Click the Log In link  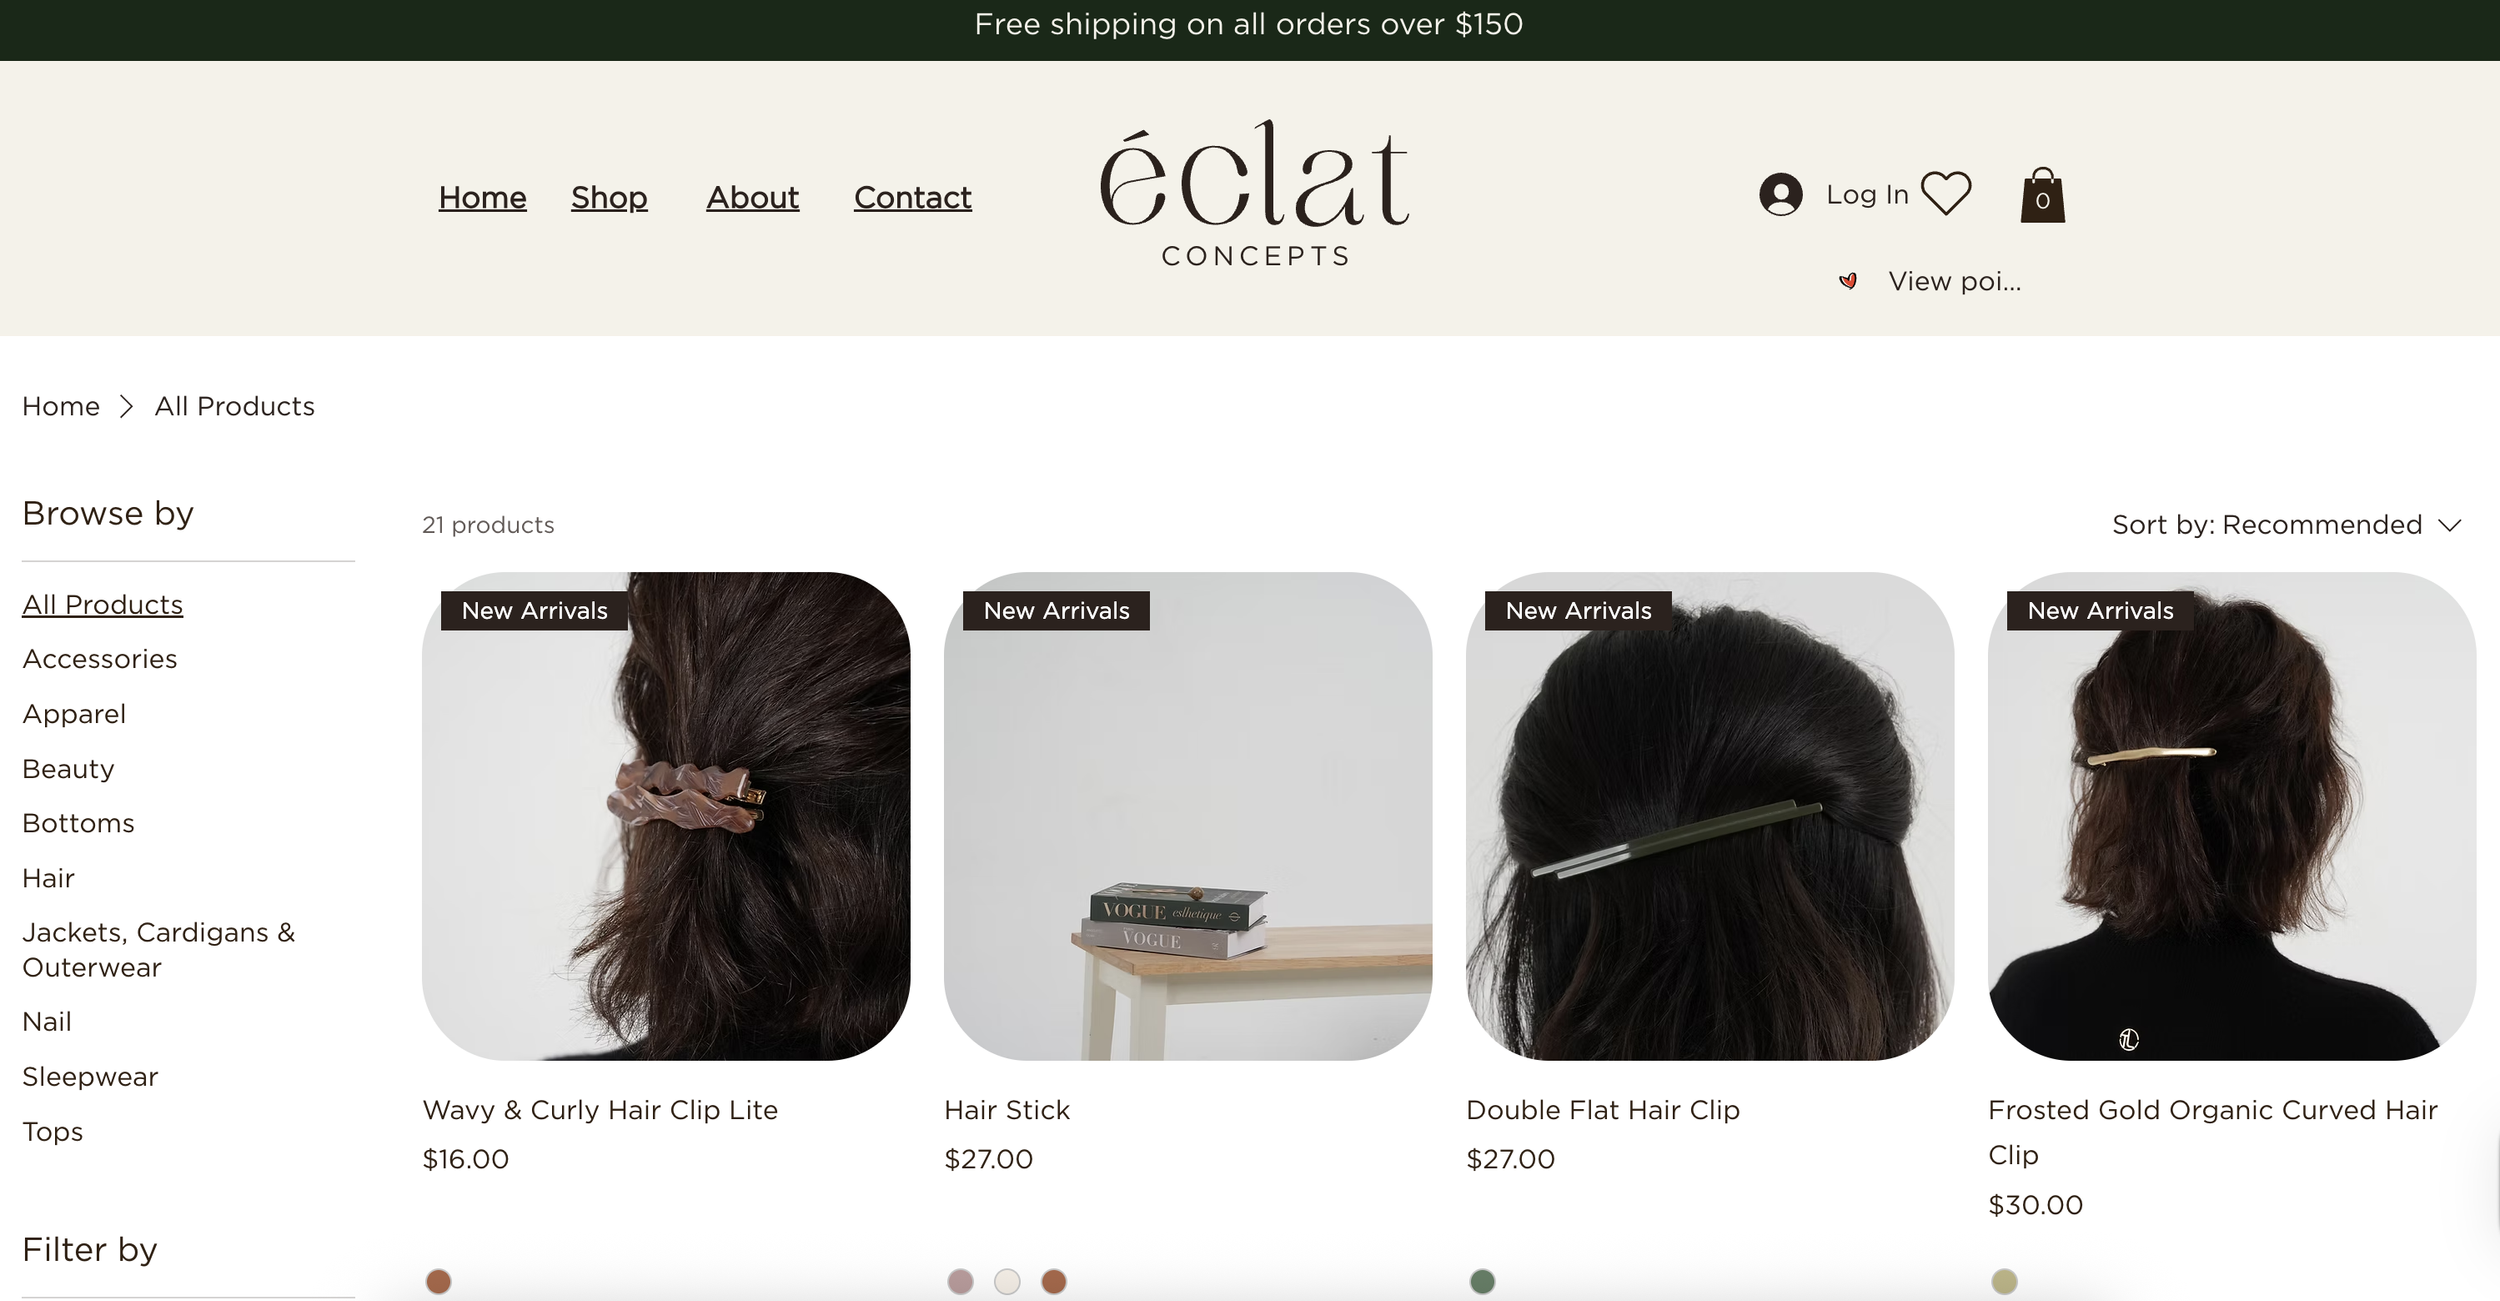tap(1867, 195)
